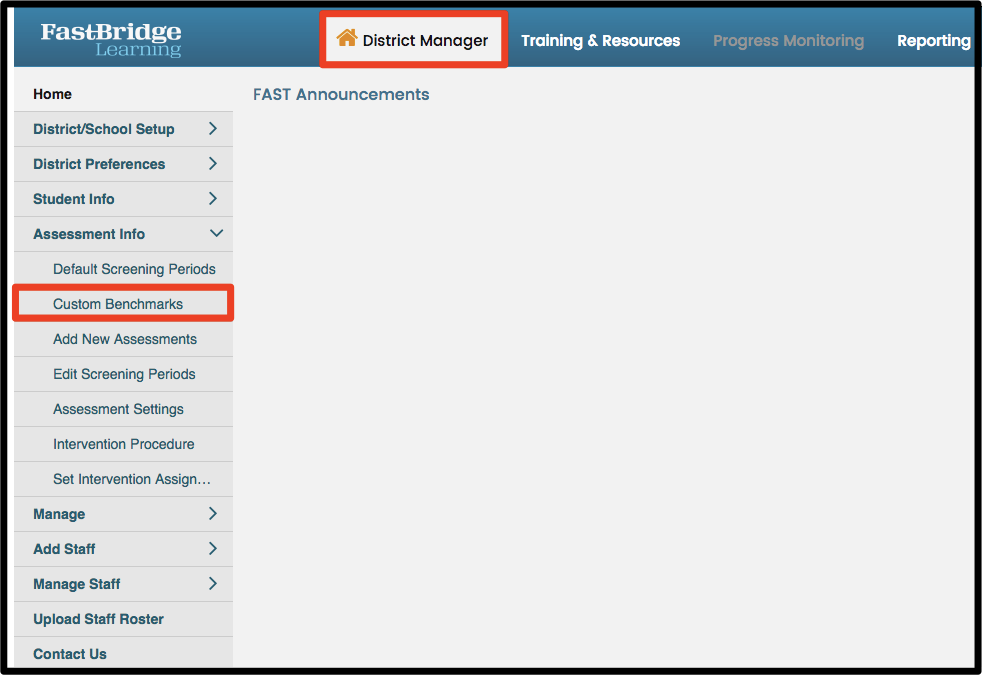Open Contact Us in the sidebar
The image size is (982, 675).
point(123,654)
